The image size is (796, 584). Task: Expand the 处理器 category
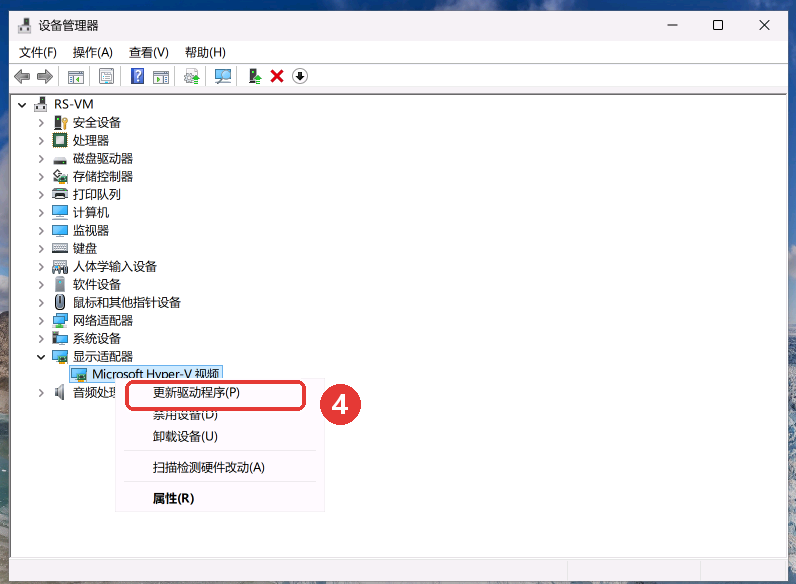point(41,141)
